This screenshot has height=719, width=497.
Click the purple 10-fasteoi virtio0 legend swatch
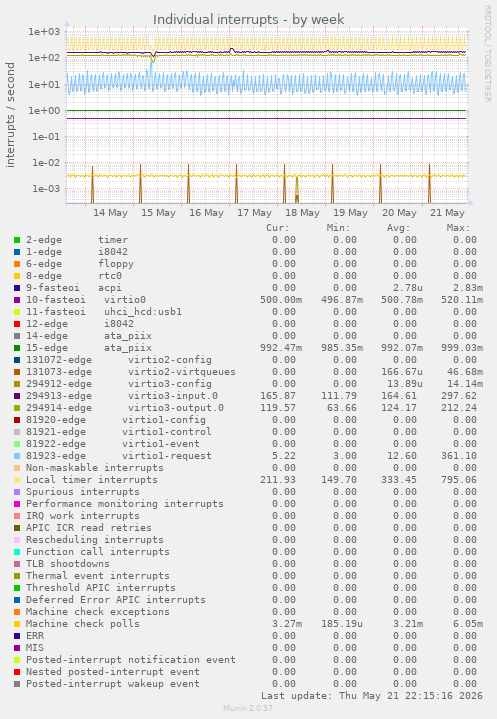[x=17, y=300]
